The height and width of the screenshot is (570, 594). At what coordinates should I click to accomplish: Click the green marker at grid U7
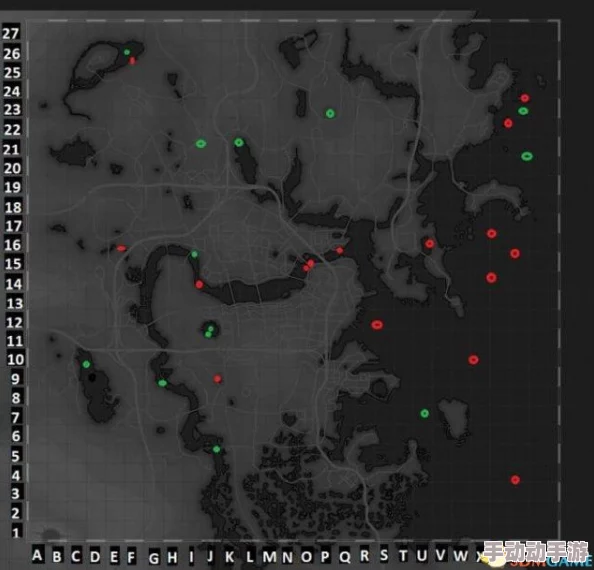424,413
